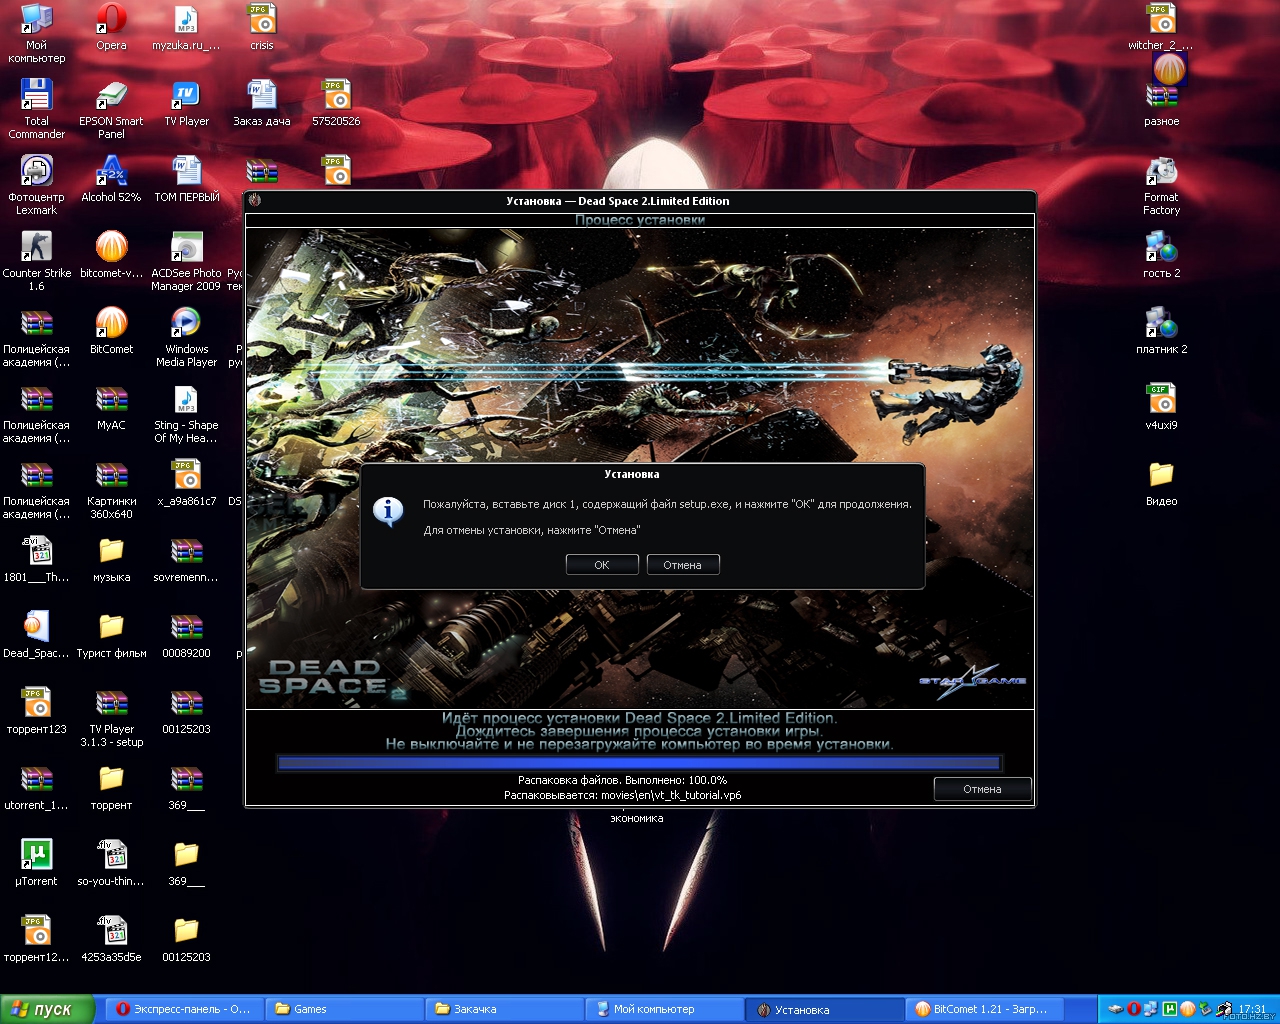Launch Opera from the desktop
The image size is (1280, 1024).
click(x=111, y=27)
